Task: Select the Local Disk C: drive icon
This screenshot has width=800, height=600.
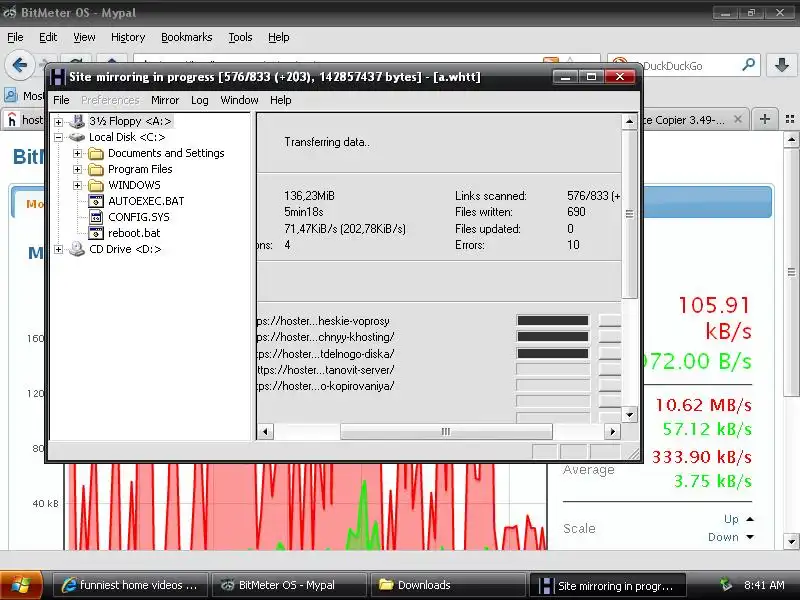Action: coord(77,137)
